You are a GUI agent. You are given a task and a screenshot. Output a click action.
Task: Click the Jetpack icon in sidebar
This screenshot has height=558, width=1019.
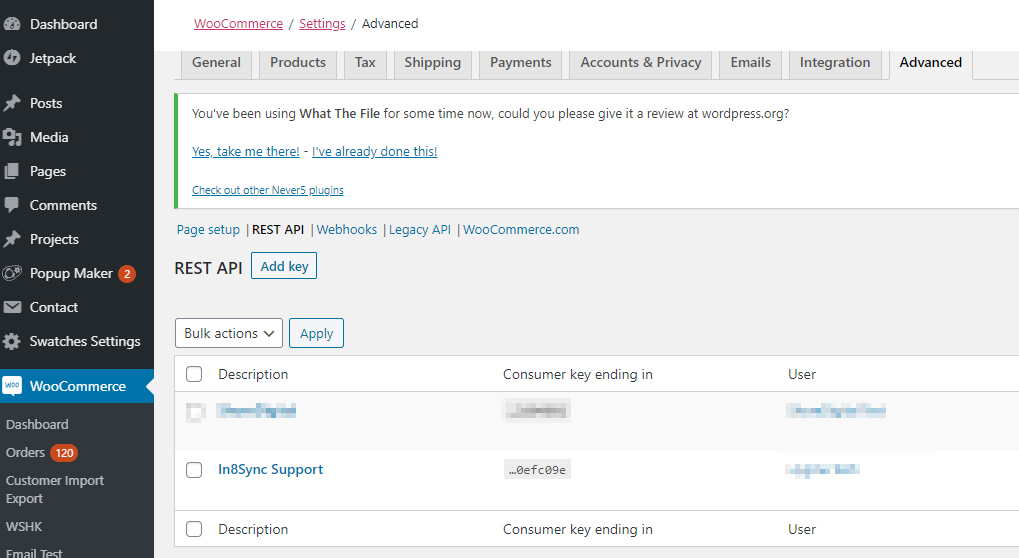[13, 58]
